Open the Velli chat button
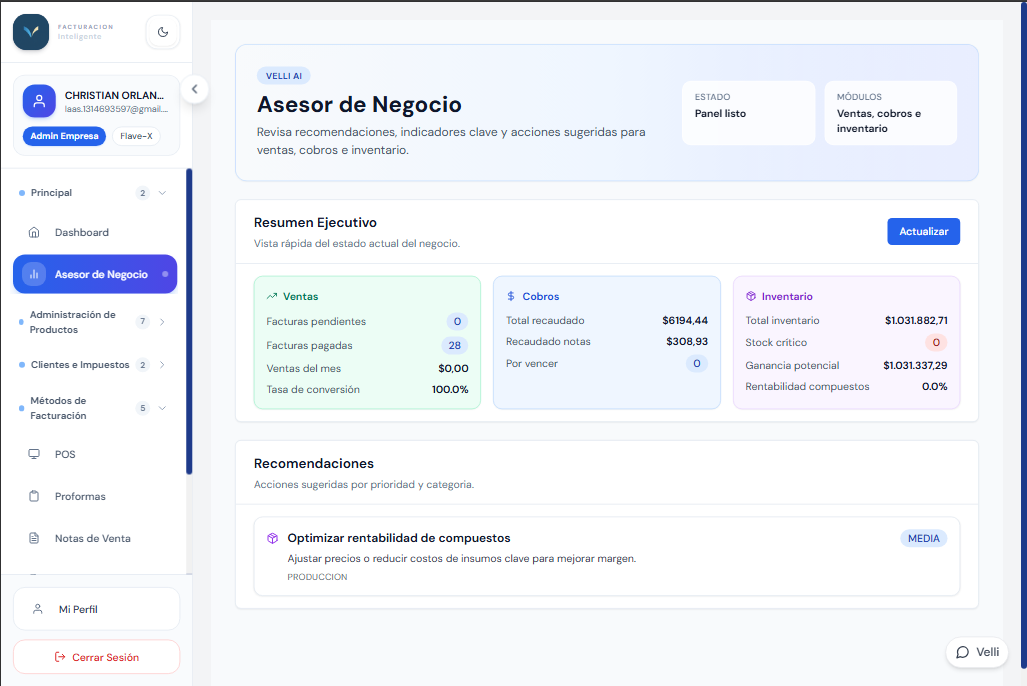Viewport: 1027px width, 686px height. (x=977, y=652)
